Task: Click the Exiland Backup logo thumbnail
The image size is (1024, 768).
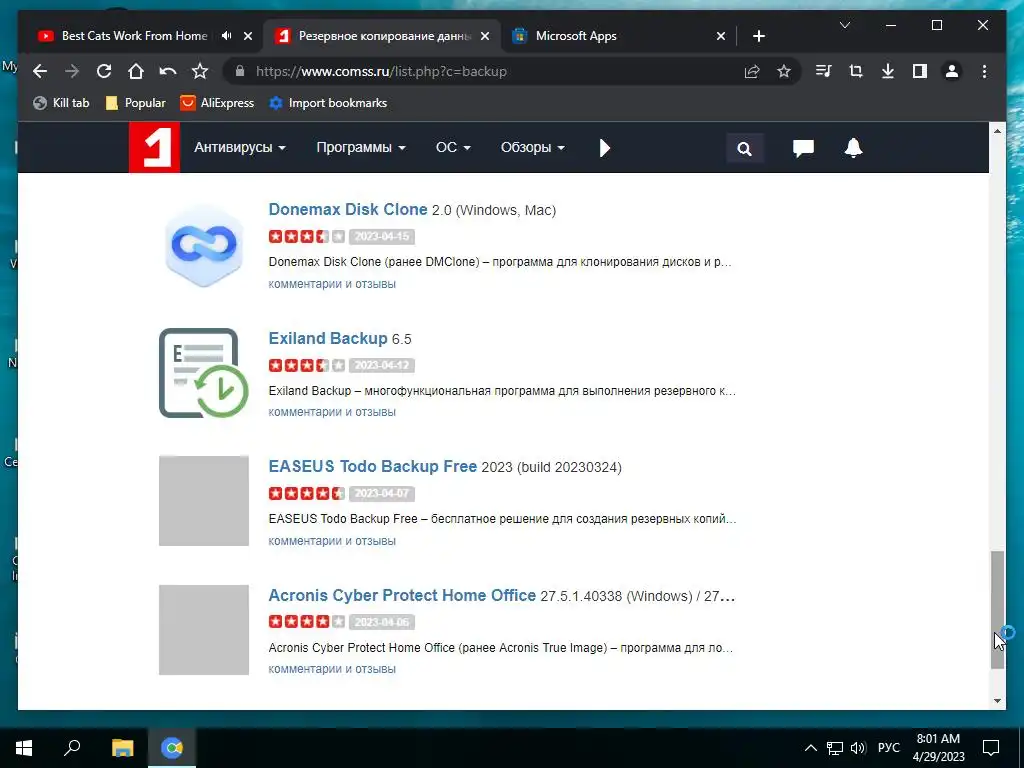Action: tap(204, 373)
